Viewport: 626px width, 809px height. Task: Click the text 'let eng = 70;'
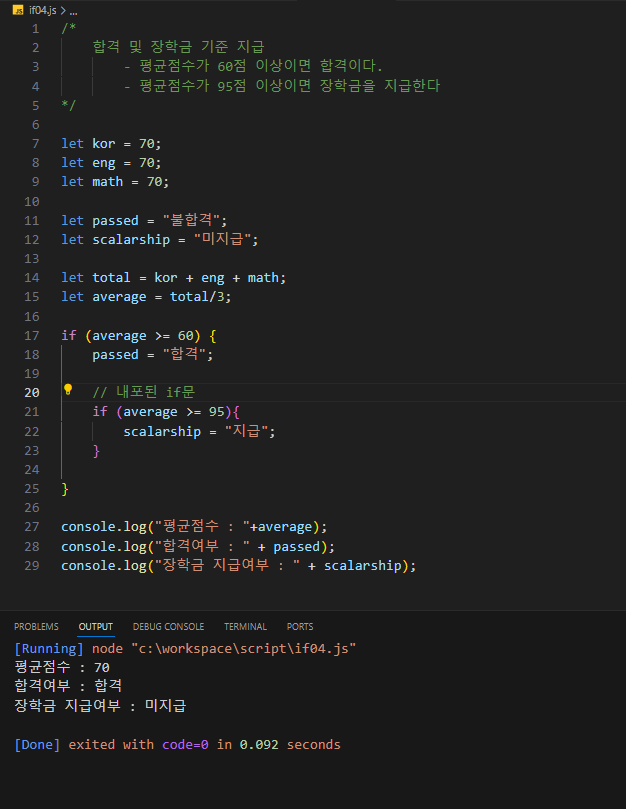(111, 163)
